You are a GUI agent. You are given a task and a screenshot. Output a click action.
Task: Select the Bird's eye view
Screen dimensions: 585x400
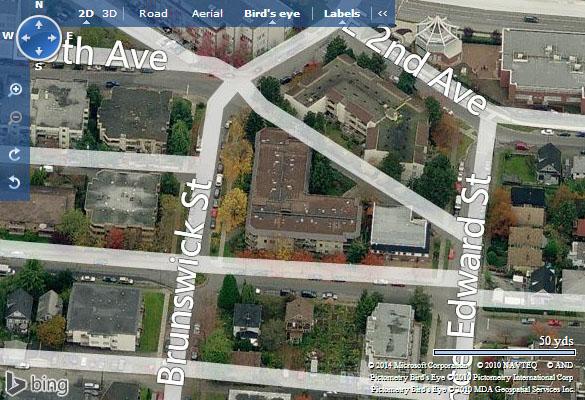(x=272, y=14)
